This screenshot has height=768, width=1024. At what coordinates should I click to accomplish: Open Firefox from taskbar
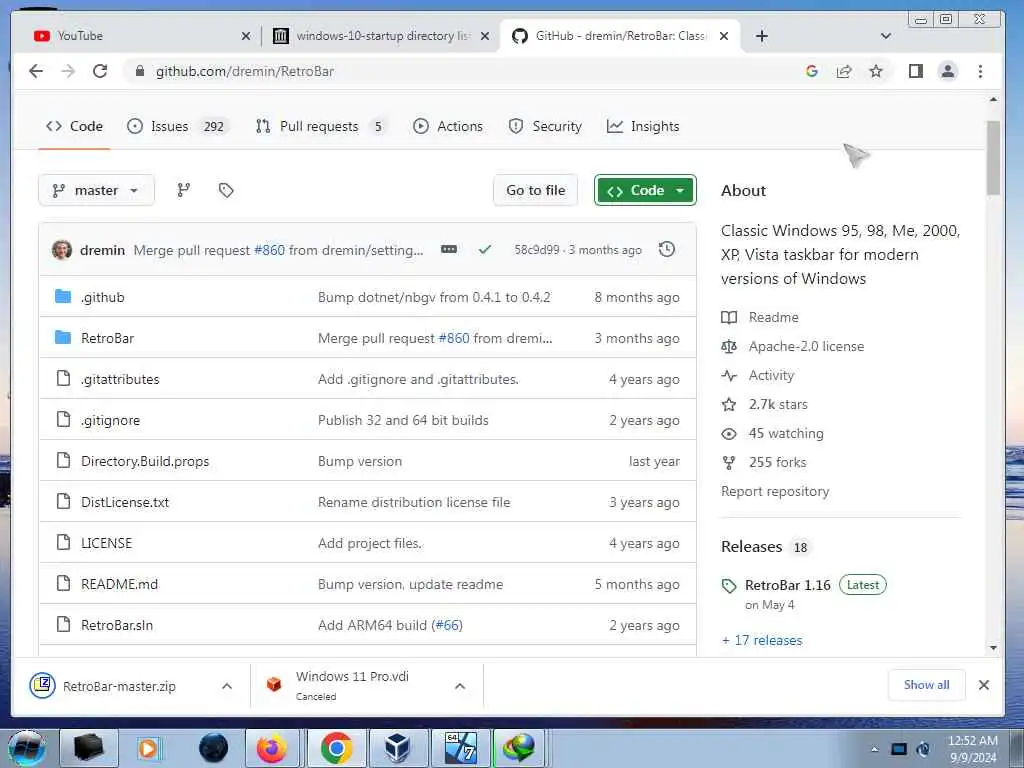point(272,748)
